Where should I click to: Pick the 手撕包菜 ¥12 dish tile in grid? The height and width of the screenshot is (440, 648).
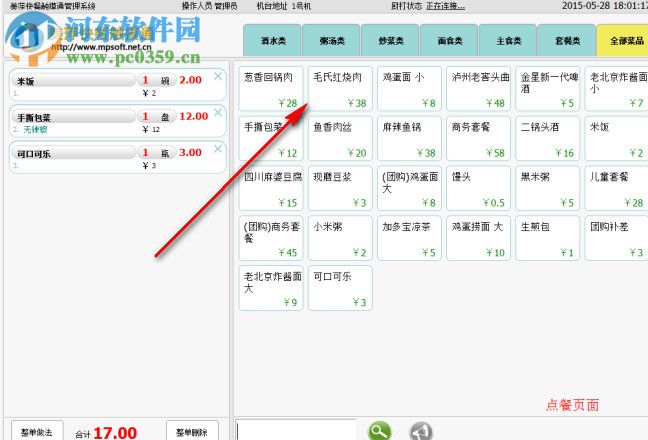tap(271, 139)
